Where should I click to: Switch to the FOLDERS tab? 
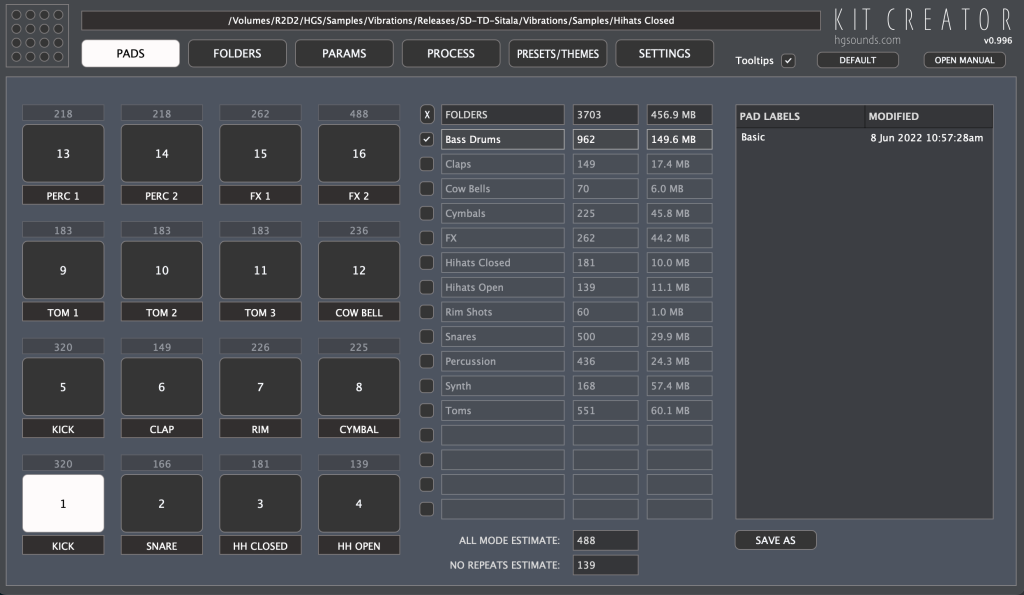point(237,53)
